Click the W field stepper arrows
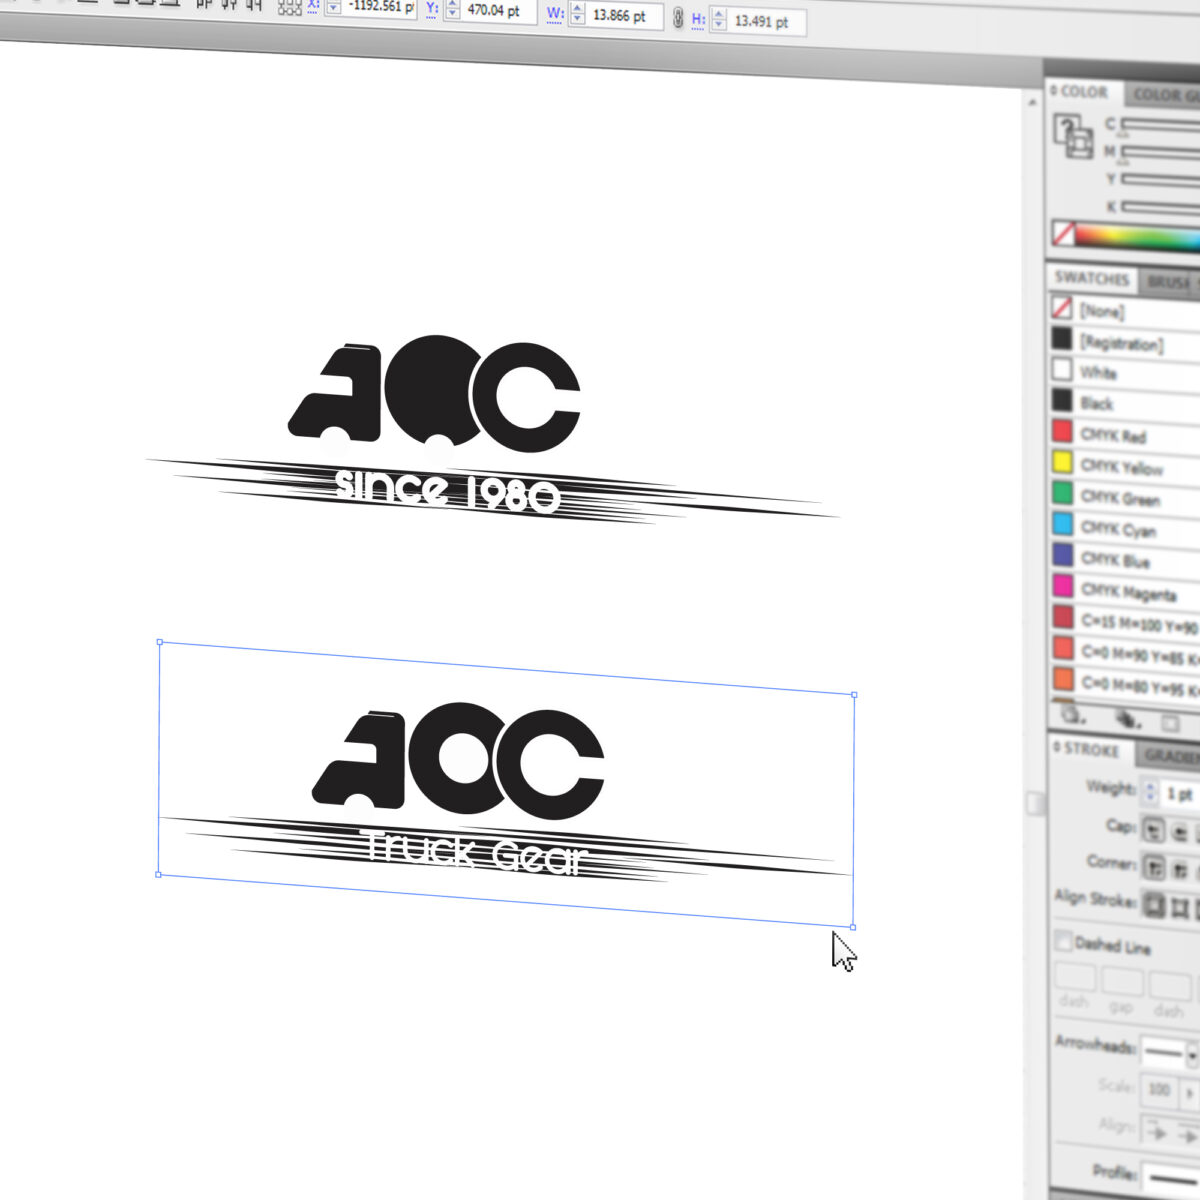This screenshot has height=1200, width=1200. click(577, 14)
